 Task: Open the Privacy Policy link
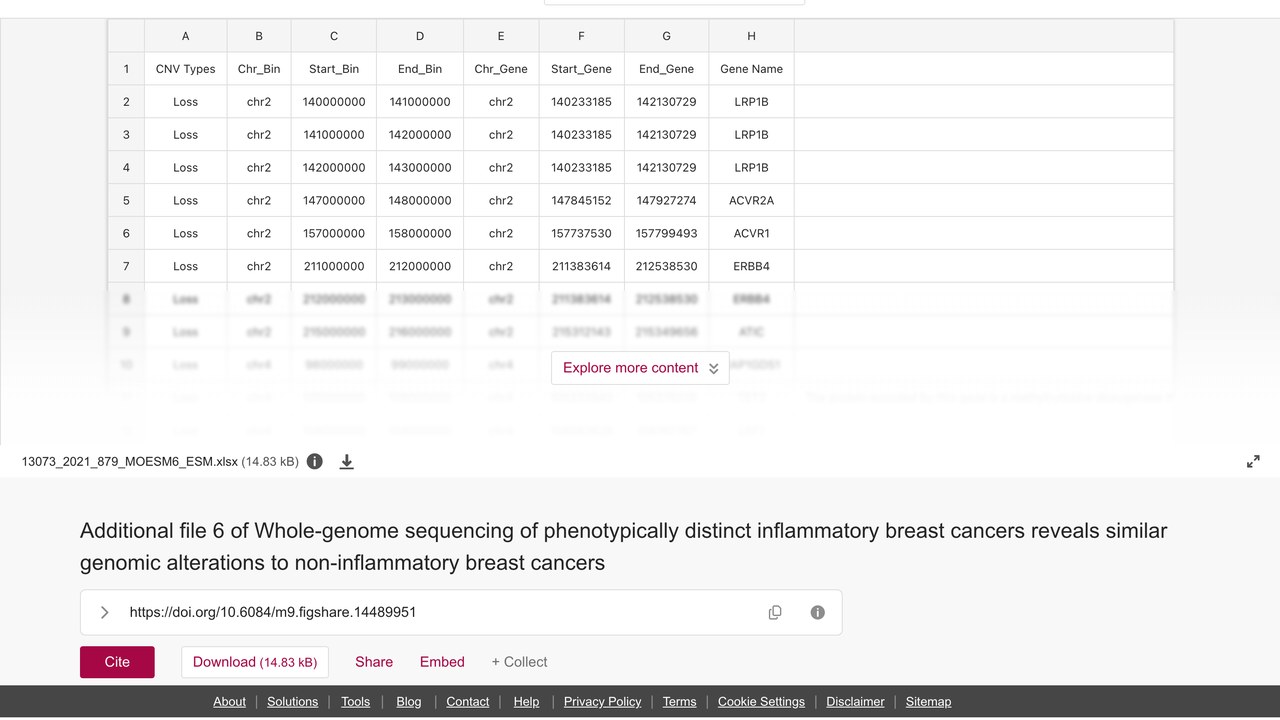pos(602,702)
